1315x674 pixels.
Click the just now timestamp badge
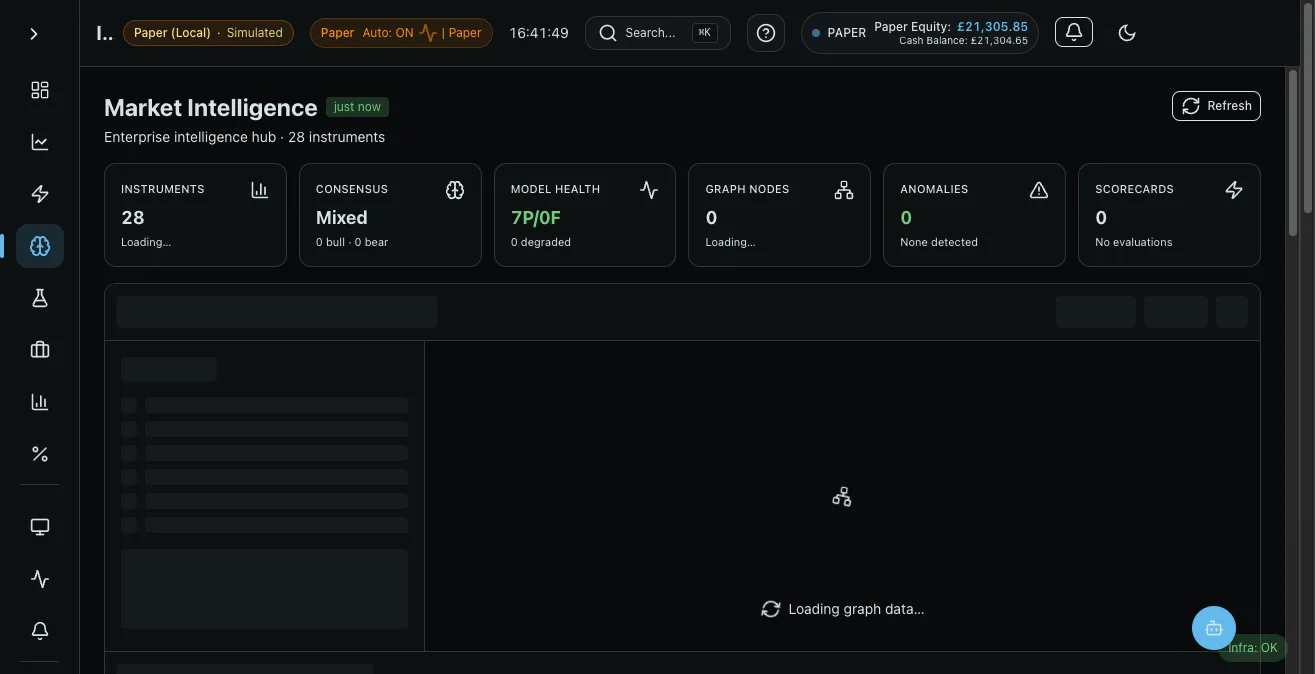pos(357,107)
